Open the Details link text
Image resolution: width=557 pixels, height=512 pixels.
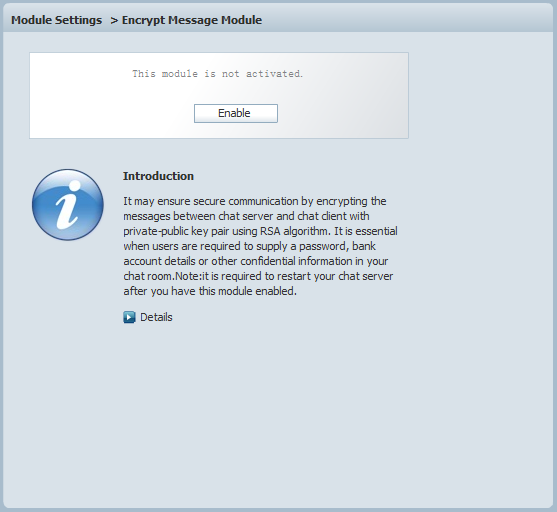point(156,317)
